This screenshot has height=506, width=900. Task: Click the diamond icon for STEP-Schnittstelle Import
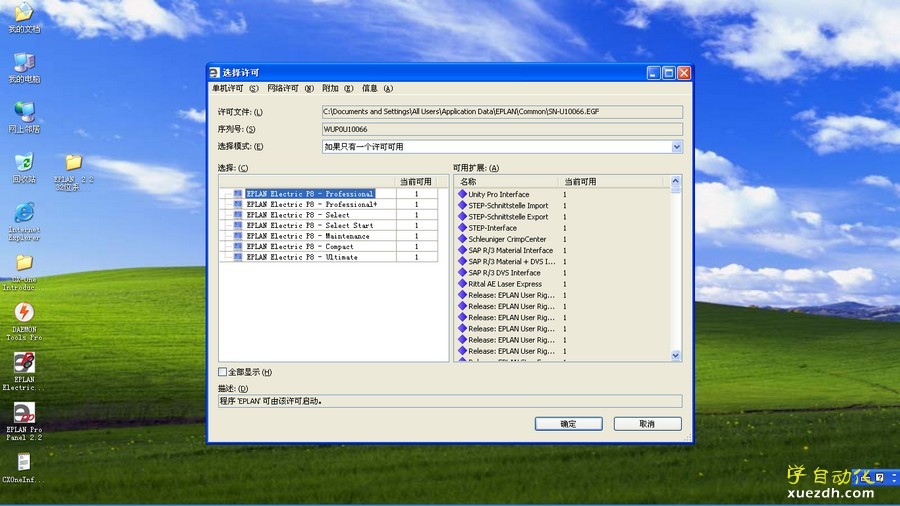pyautogui.click(x=462, y=205)
